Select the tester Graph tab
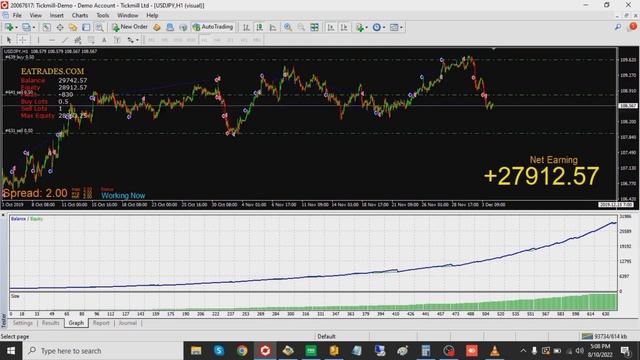Image resolution: width=640 pixels, height=360 pixels. pos(76,323)
